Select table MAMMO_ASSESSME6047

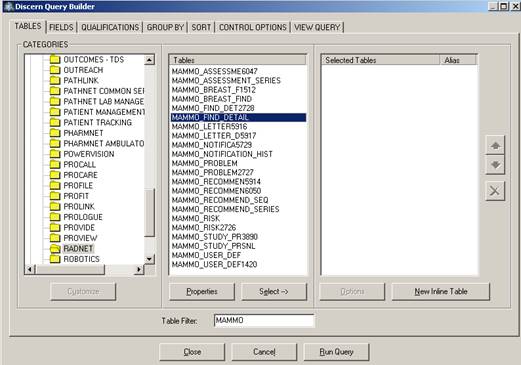[215, 71]
